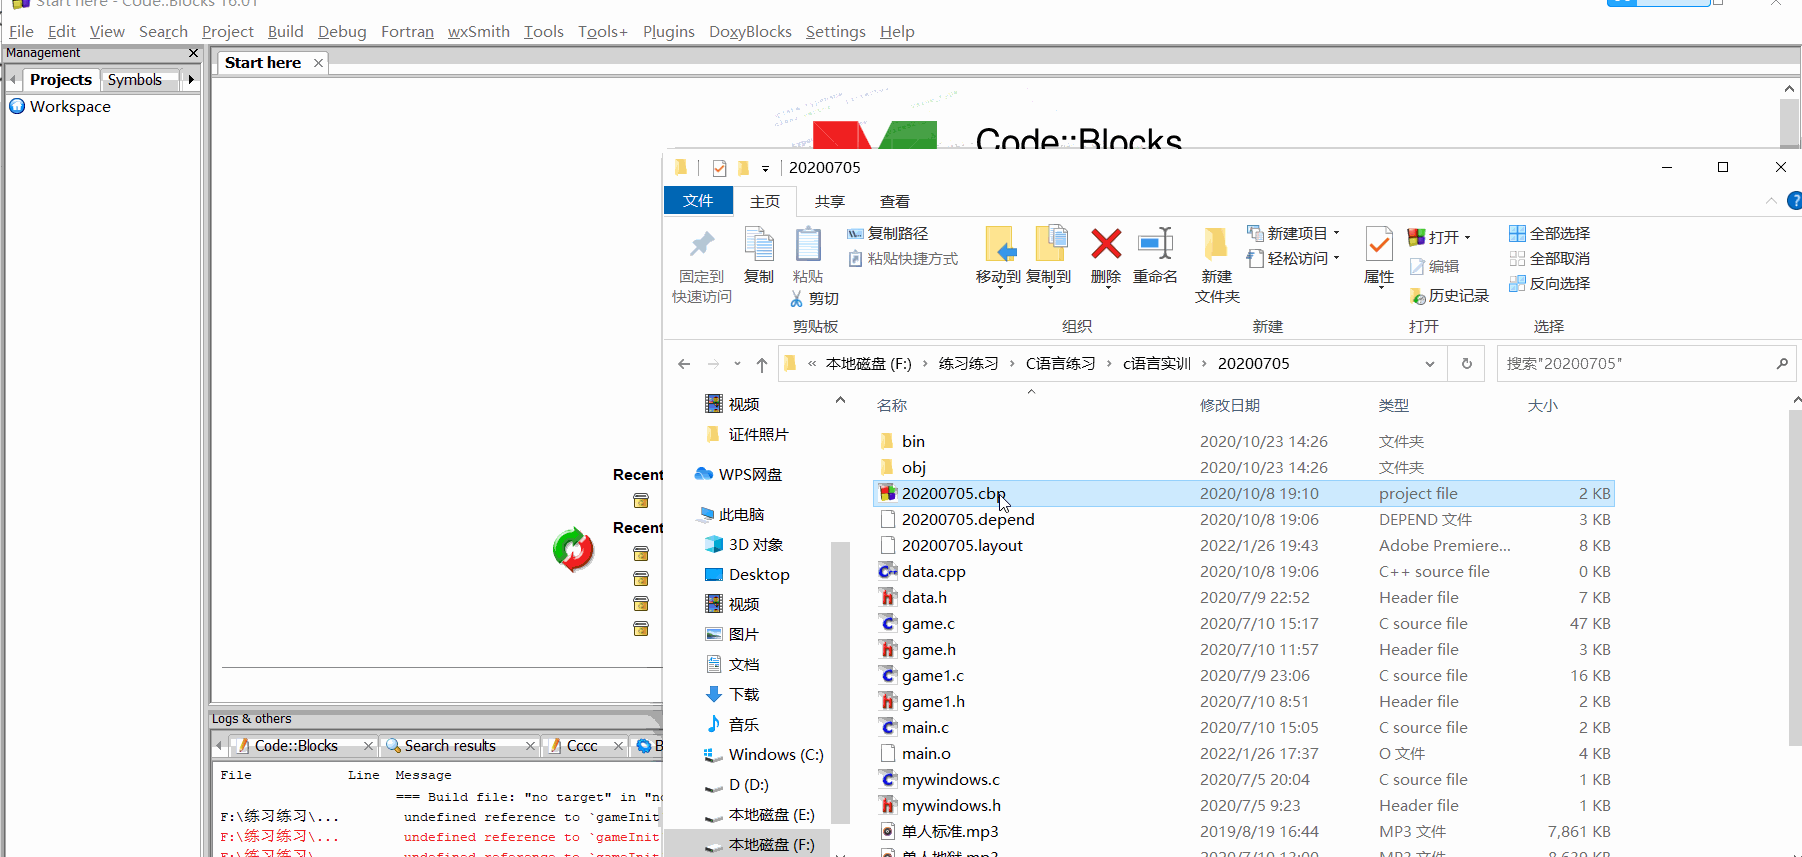Select the 20200705.cbp project file

click(x=1244, y=493)
